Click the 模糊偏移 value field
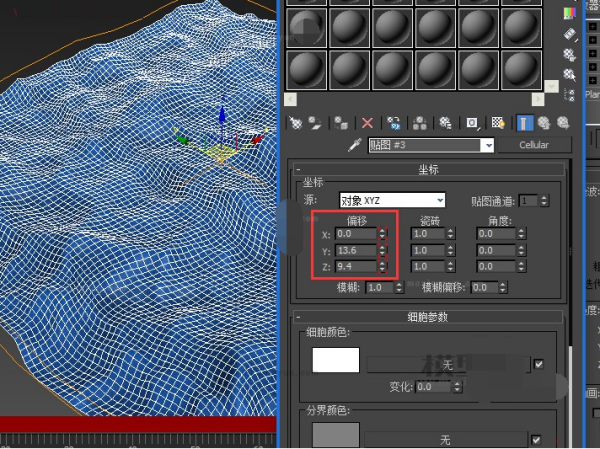600x449 pixels. [x=484, y=287]
